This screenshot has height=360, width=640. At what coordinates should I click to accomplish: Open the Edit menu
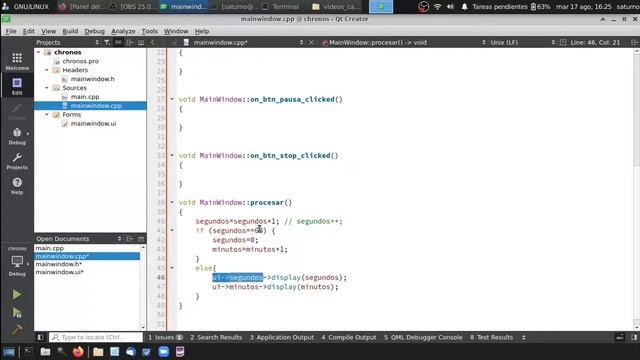click(28, 31)
